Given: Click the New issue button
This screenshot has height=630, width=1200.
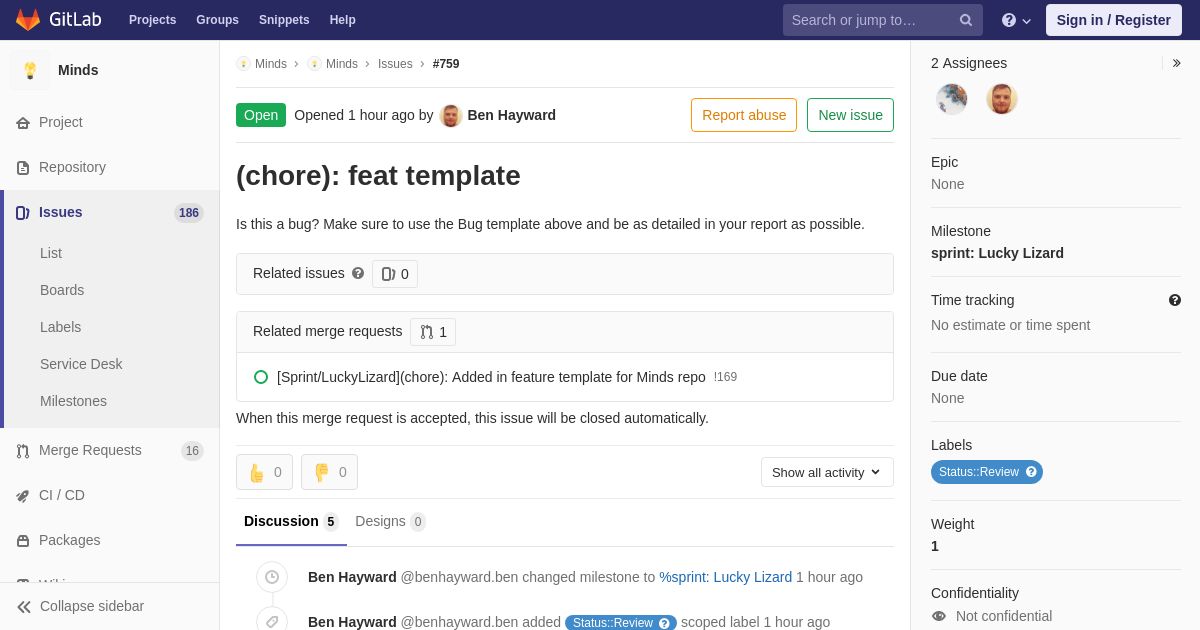Looking at the screenshot, I should pos(850,115).
